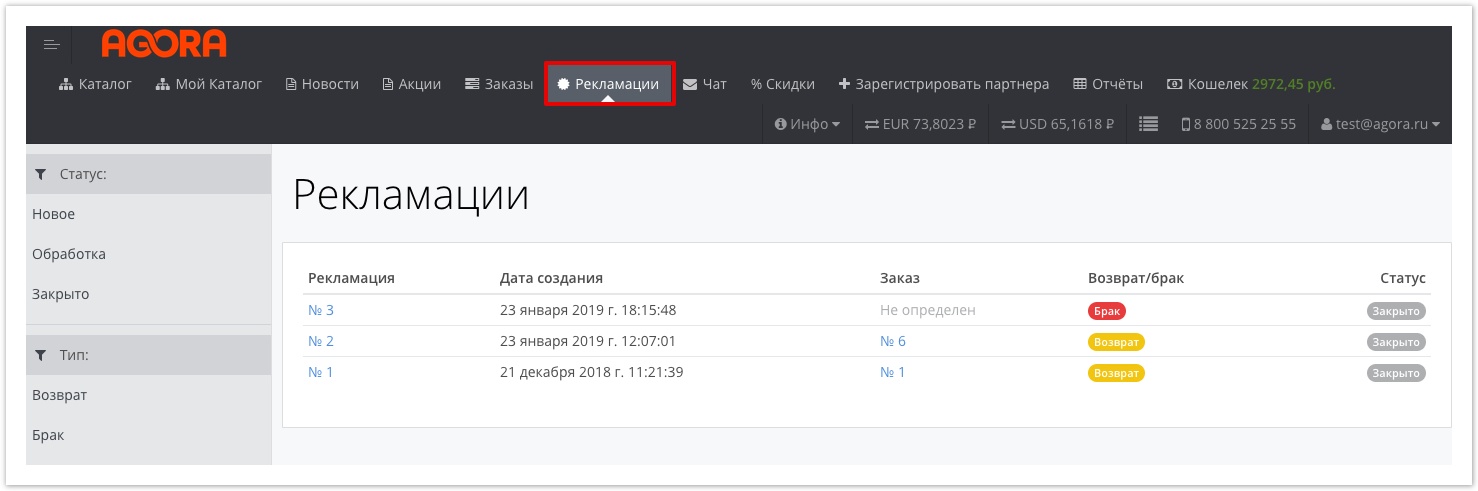Click phone number 8 800 525 25 55
Image resolution: width=1478 pixels, height=491 pixels.
pos(1238,124)
